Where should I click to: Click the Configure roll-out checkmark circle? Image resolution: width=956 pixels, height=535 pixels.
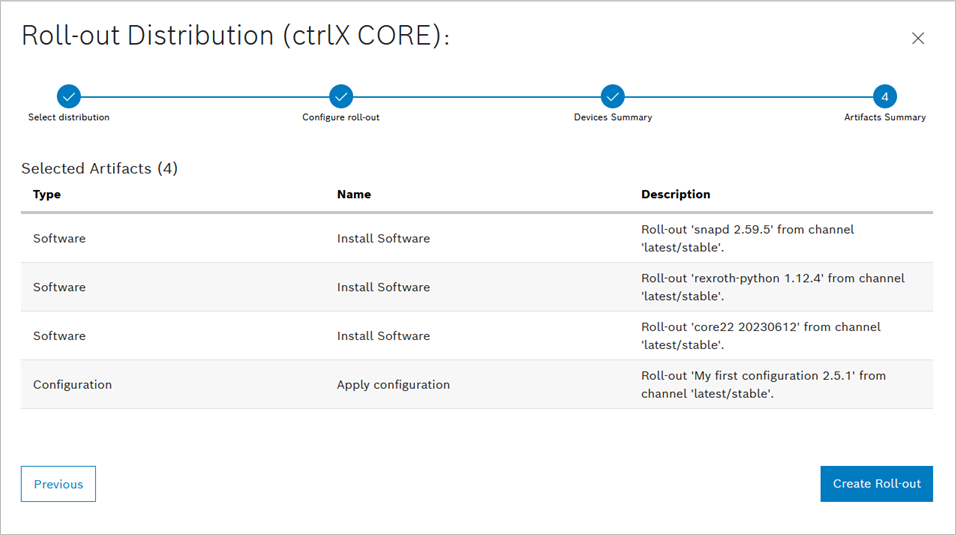341,96
